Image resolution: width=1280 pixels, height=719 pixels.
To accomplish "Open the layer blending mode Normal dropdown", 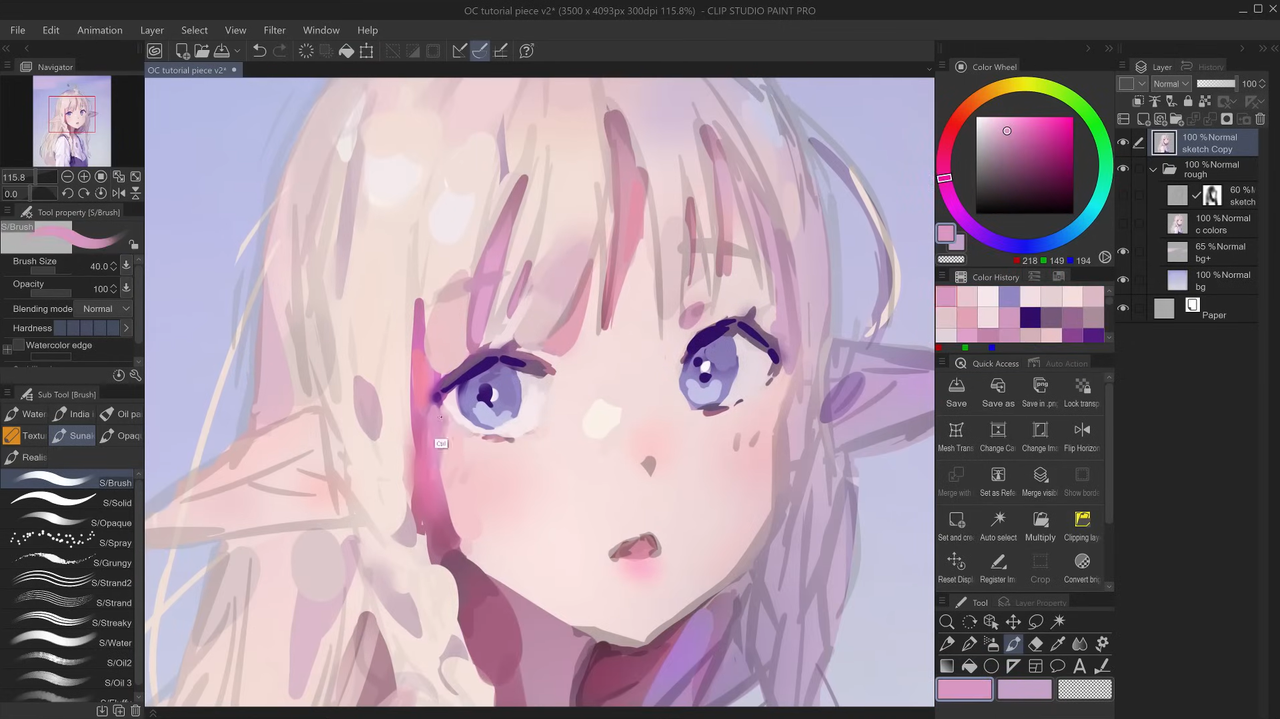I will pos(1170,84).
